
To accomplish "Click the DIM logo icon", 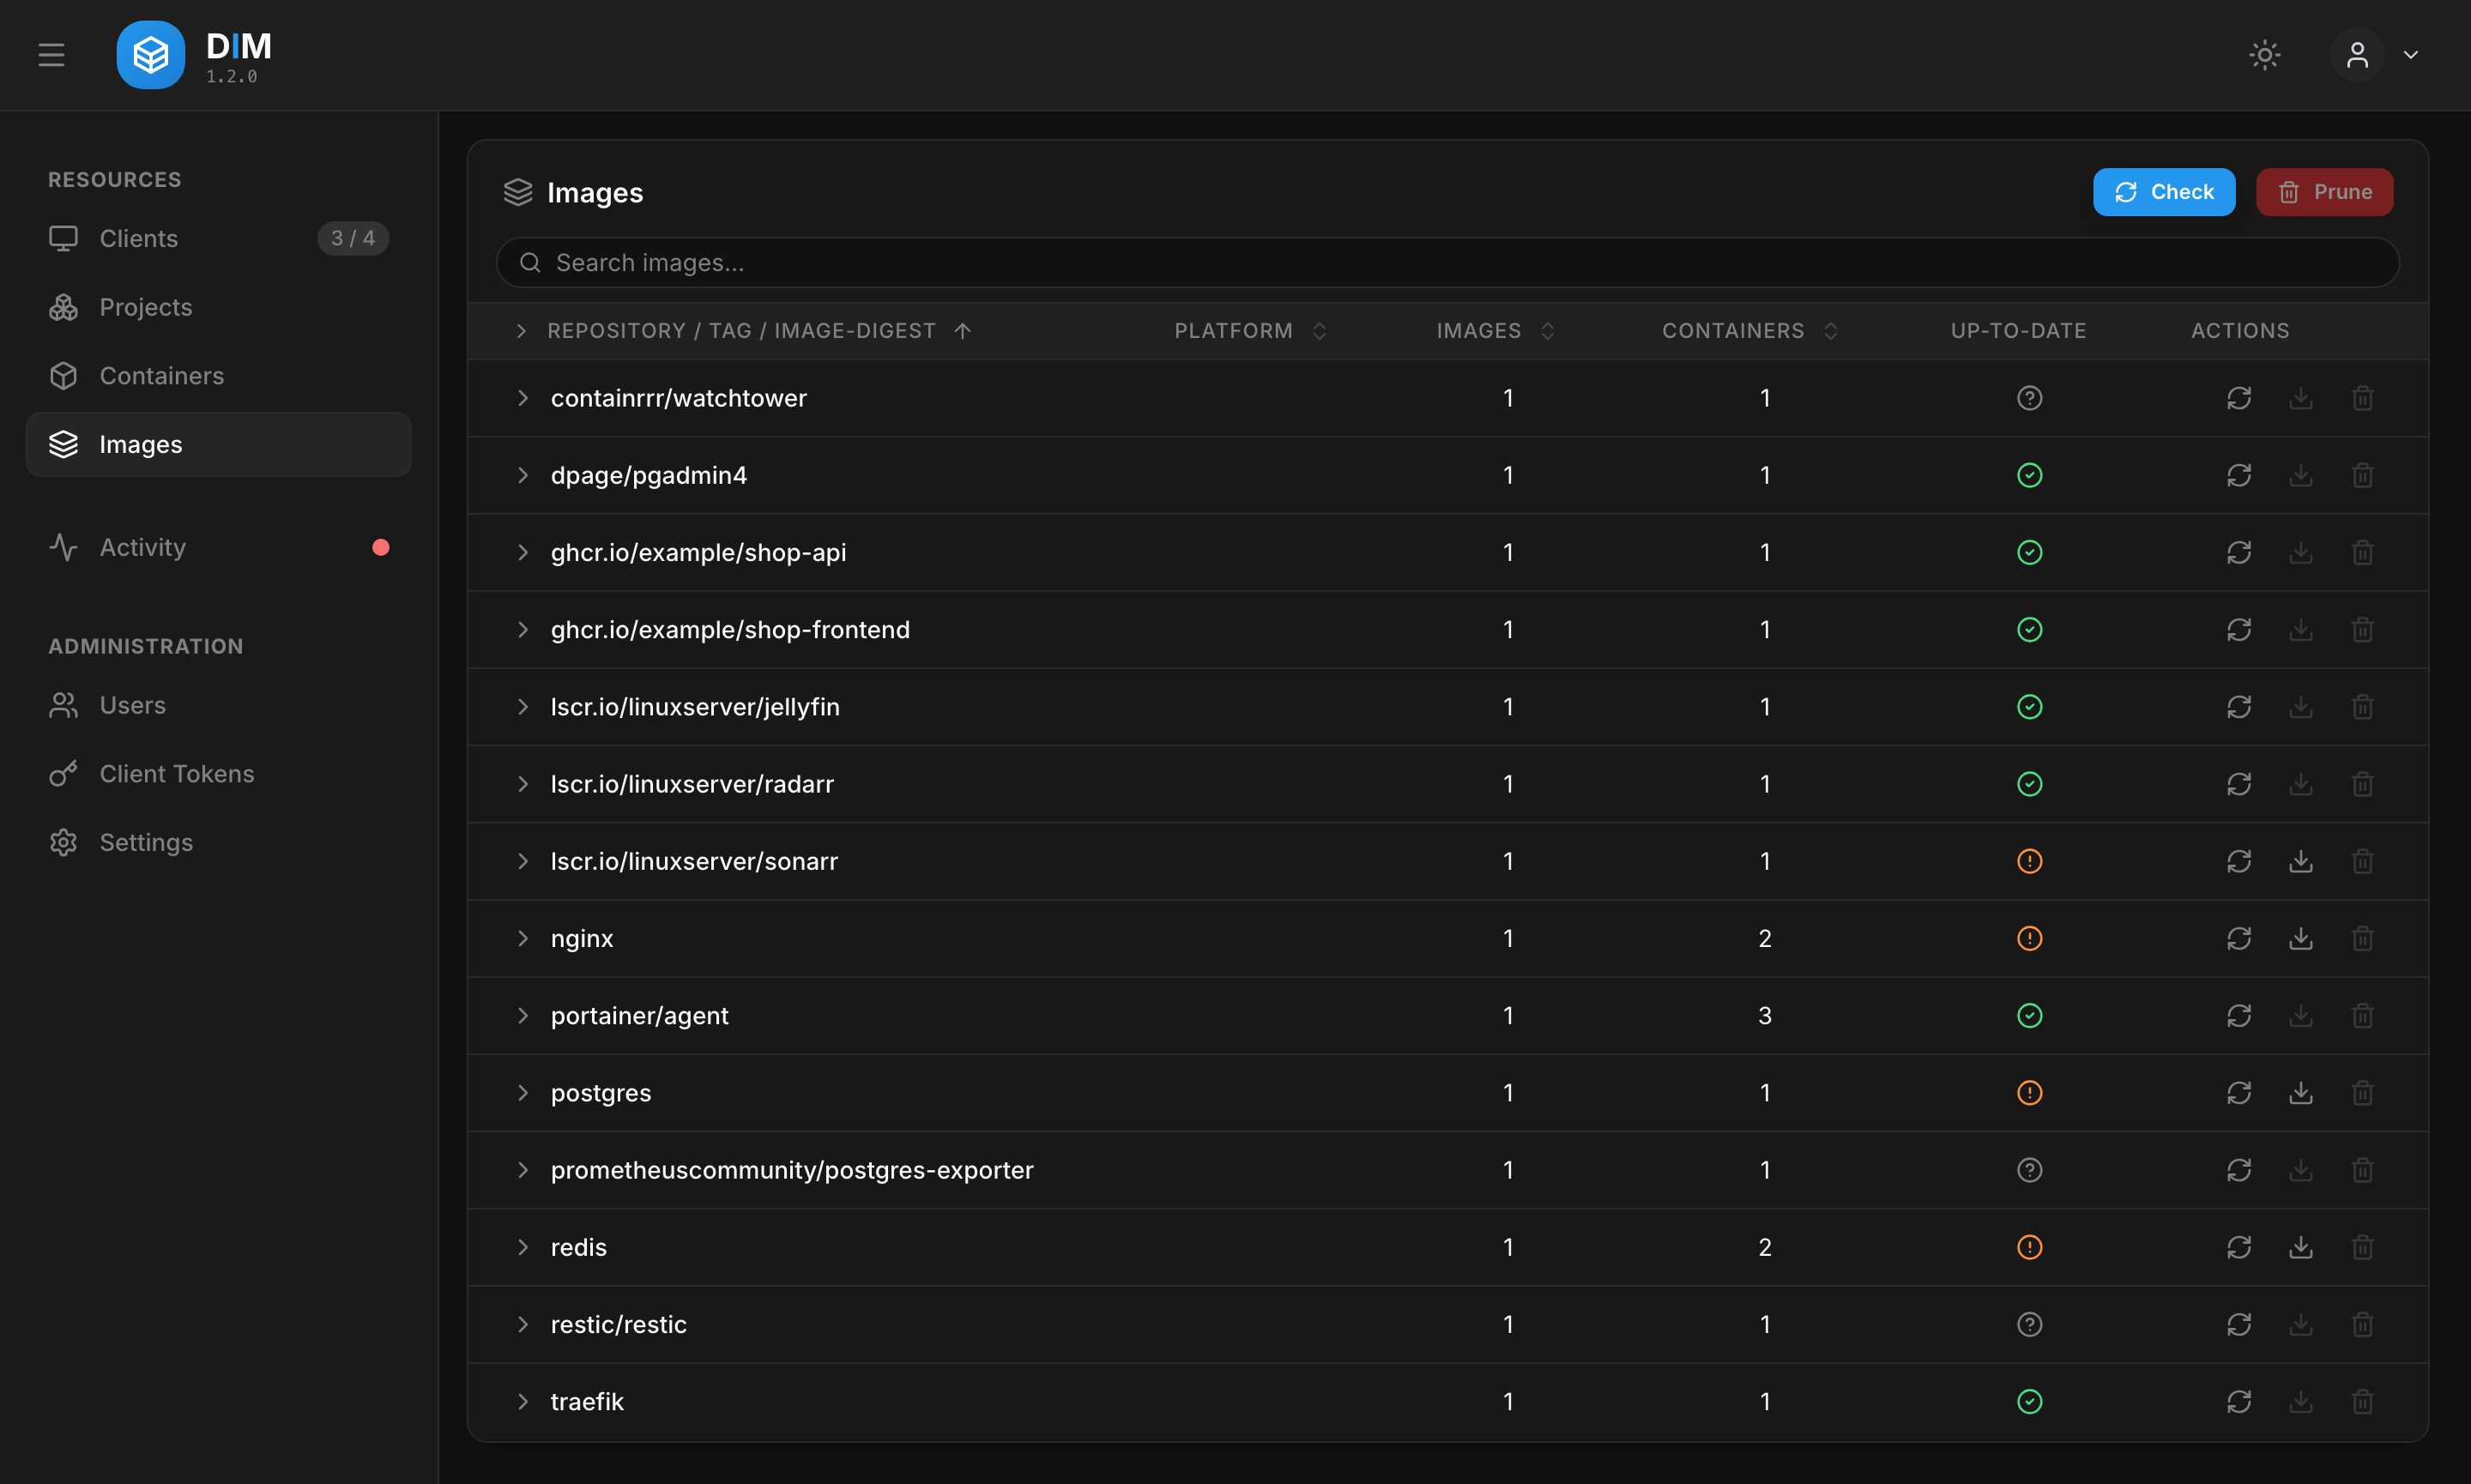I will point(150,55).
